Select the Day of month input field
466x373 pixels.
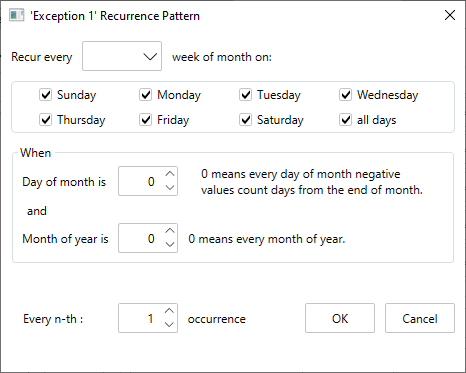tap(142, 181)
